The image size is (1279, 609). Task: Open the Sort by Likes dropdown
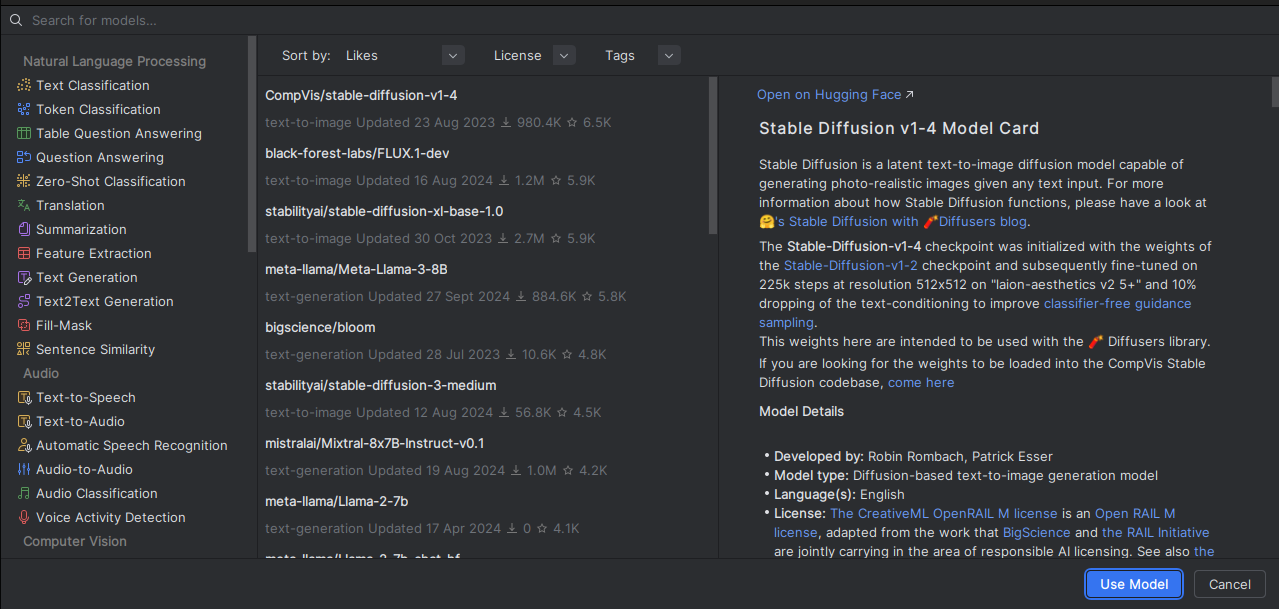point(453,56)
